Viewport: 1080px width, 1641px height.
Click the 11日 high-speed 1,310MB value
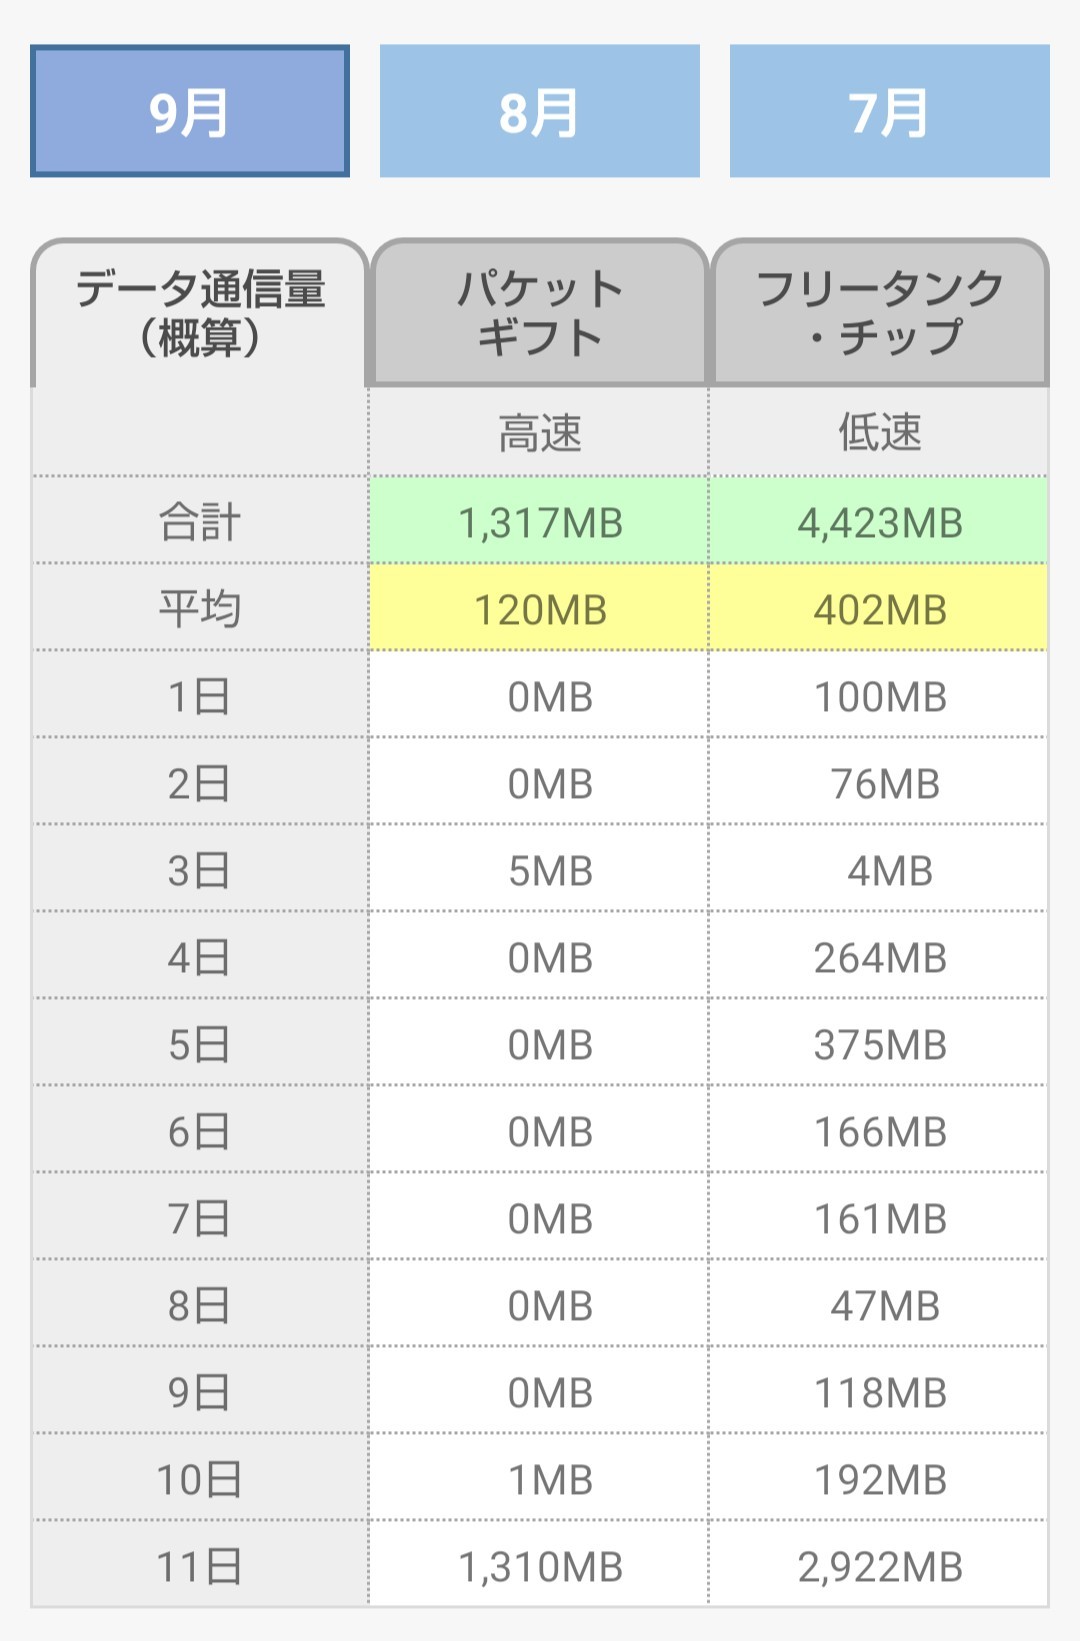(x=539, y=1566)
